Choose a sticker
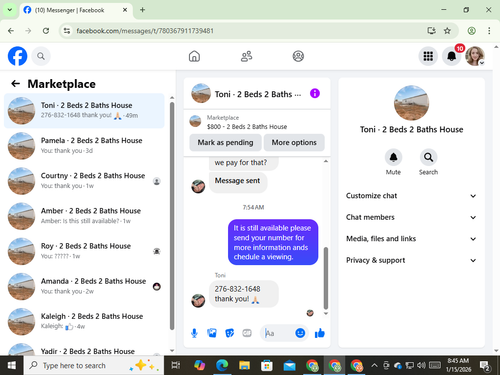 pyautogui.click(x=229, y=333)
